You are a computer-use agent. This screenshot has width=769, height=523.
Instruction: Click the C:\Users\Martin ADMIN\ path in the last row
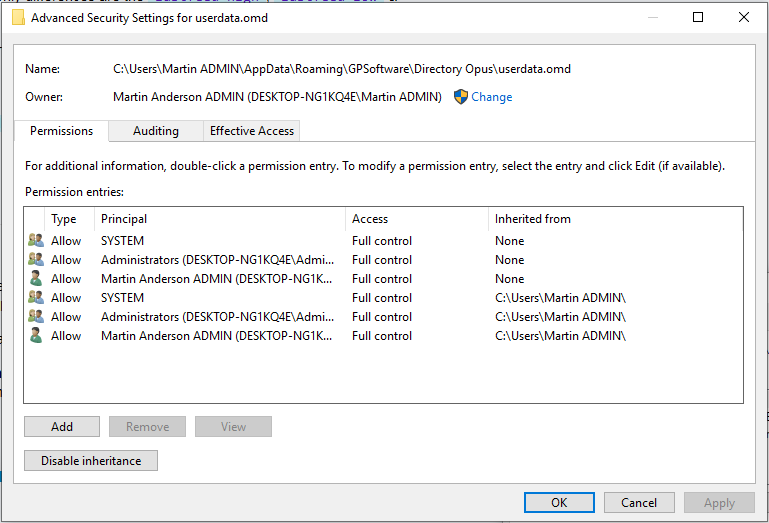560,336
